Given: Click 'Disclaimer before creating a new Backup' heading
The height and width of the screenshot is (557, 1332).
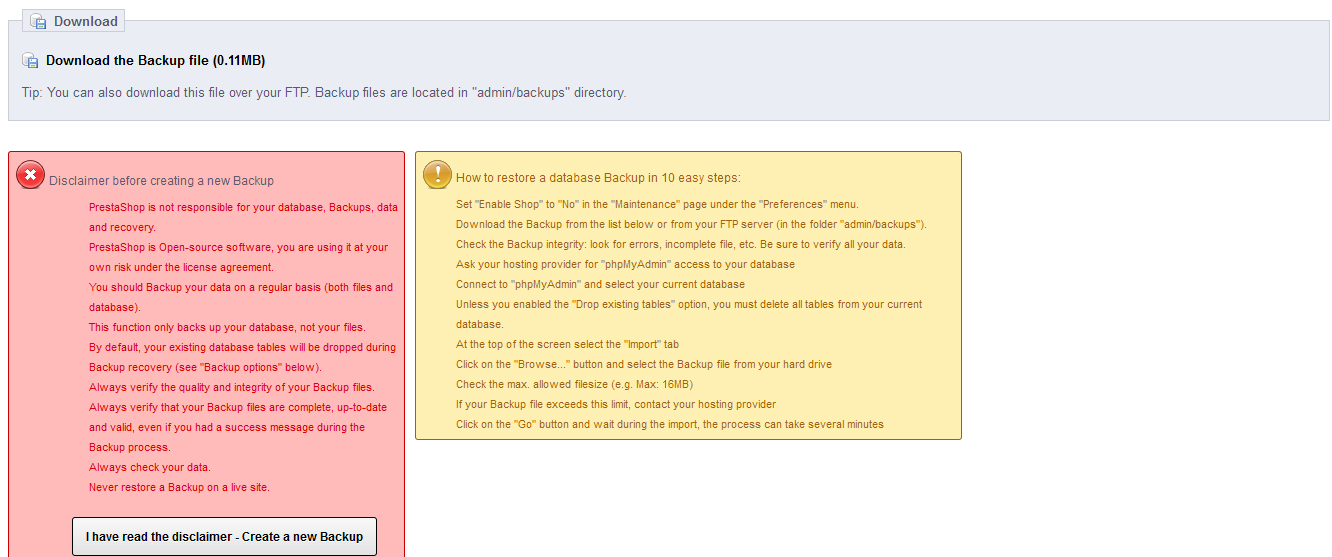Looking at the screenshot, I should (161, 181).
